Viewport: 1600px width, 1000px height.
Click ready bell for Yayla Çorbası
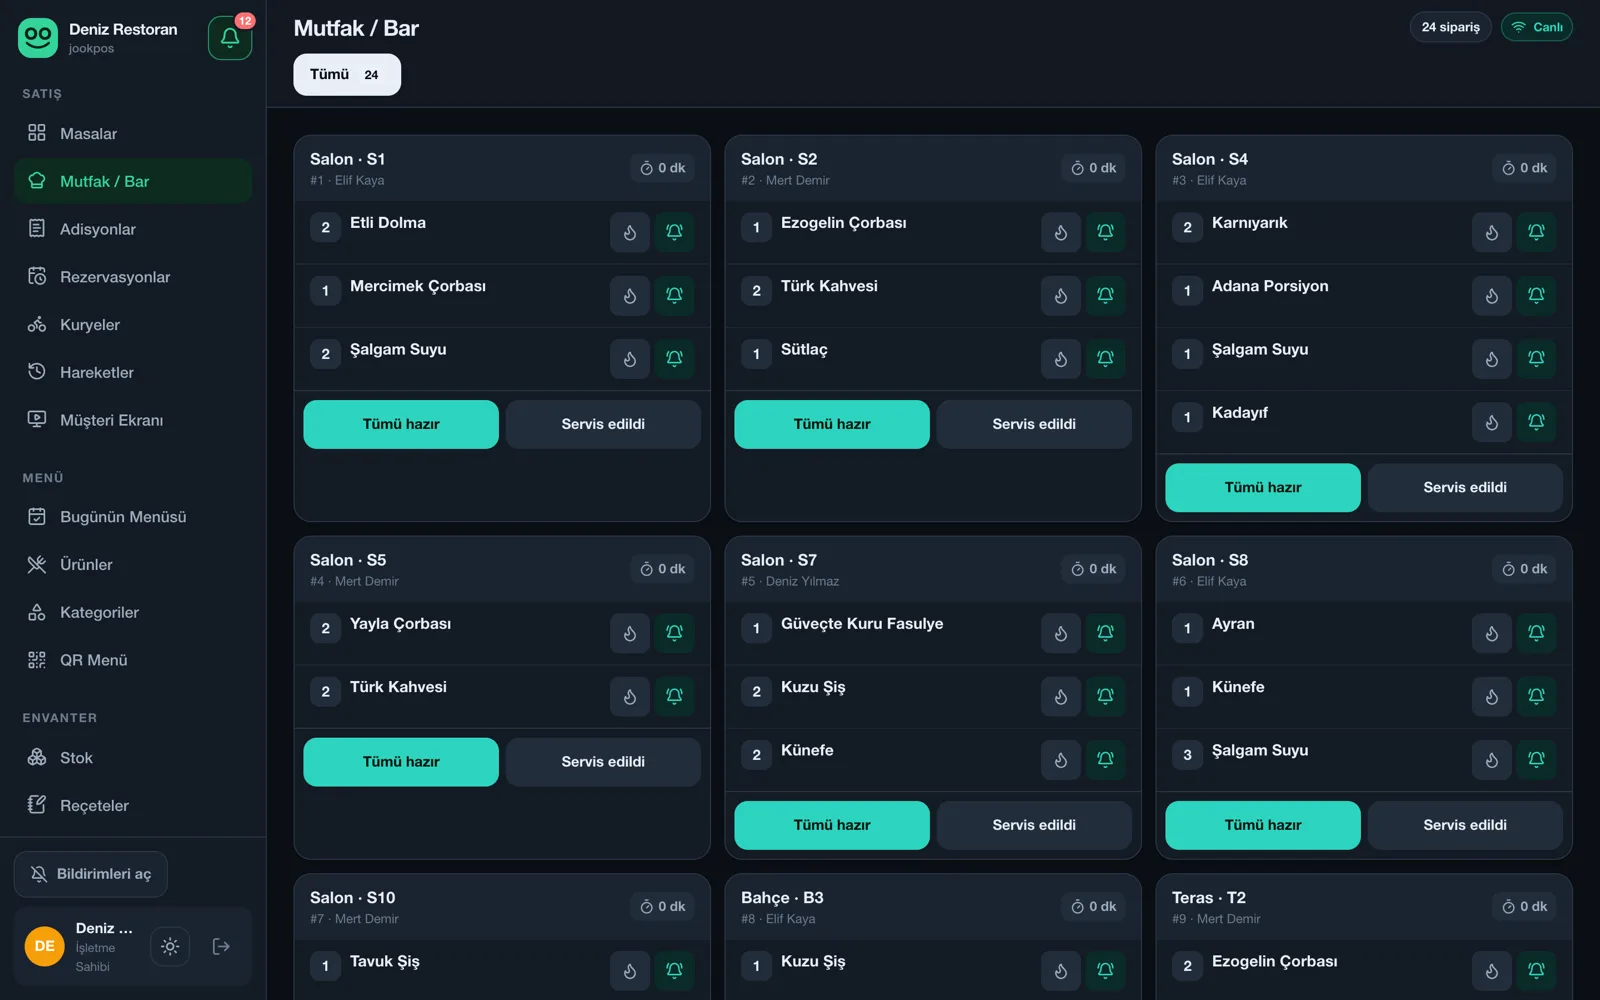point(675,633)
